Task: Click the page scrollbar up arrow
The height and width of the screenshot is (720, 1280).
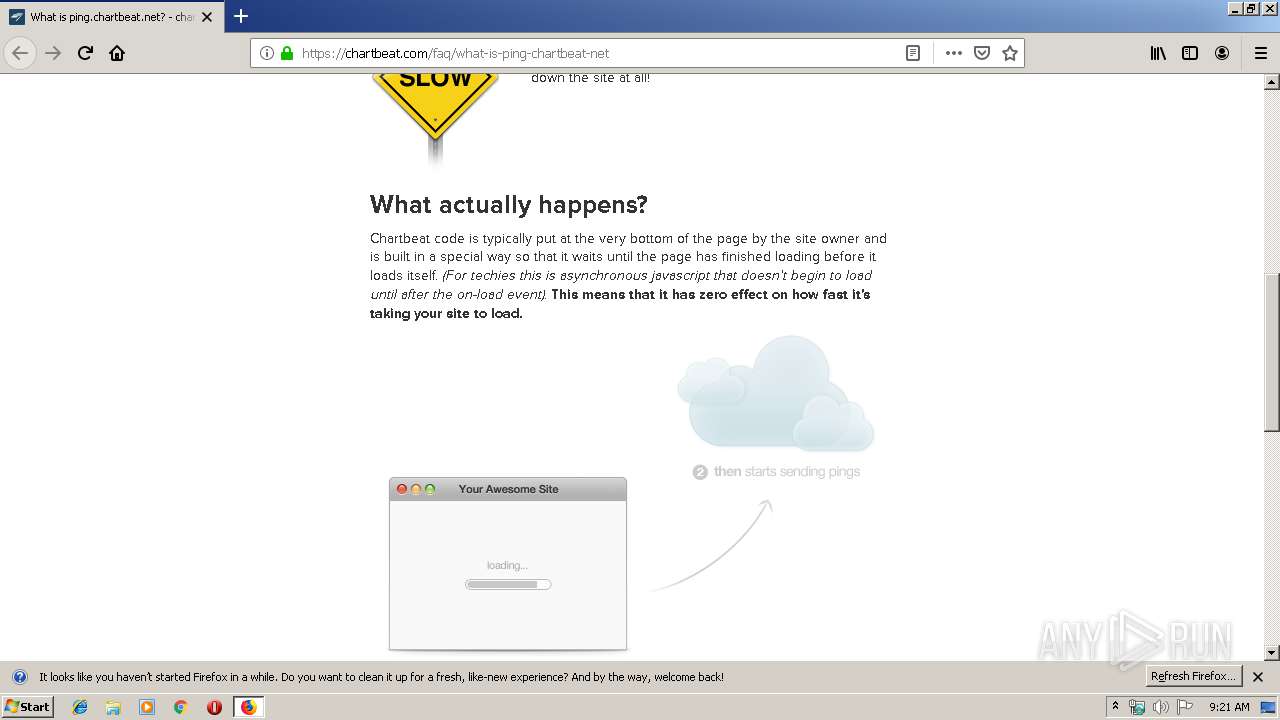Action: (x=1272, y=82)
